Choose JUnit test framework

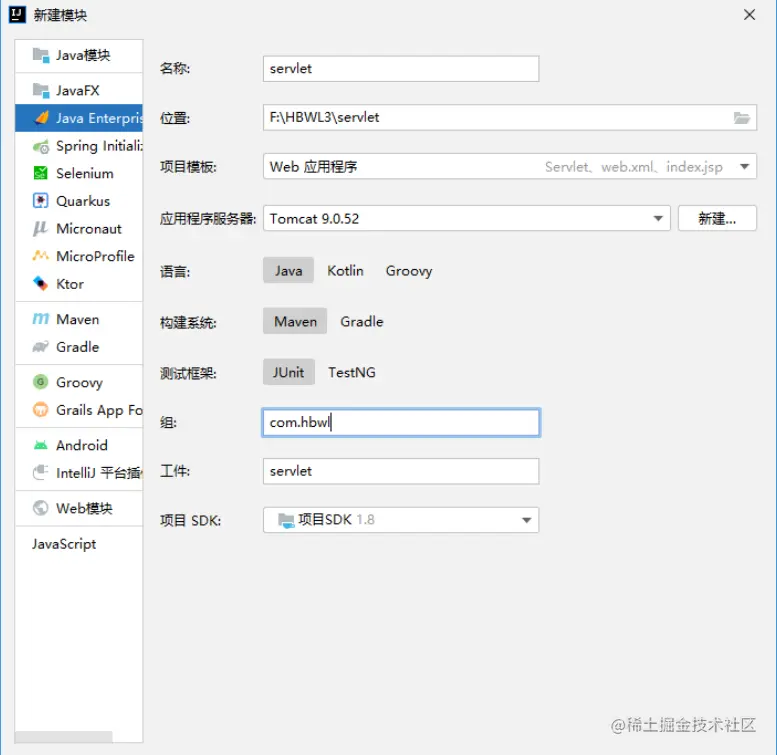coord(288,372)
